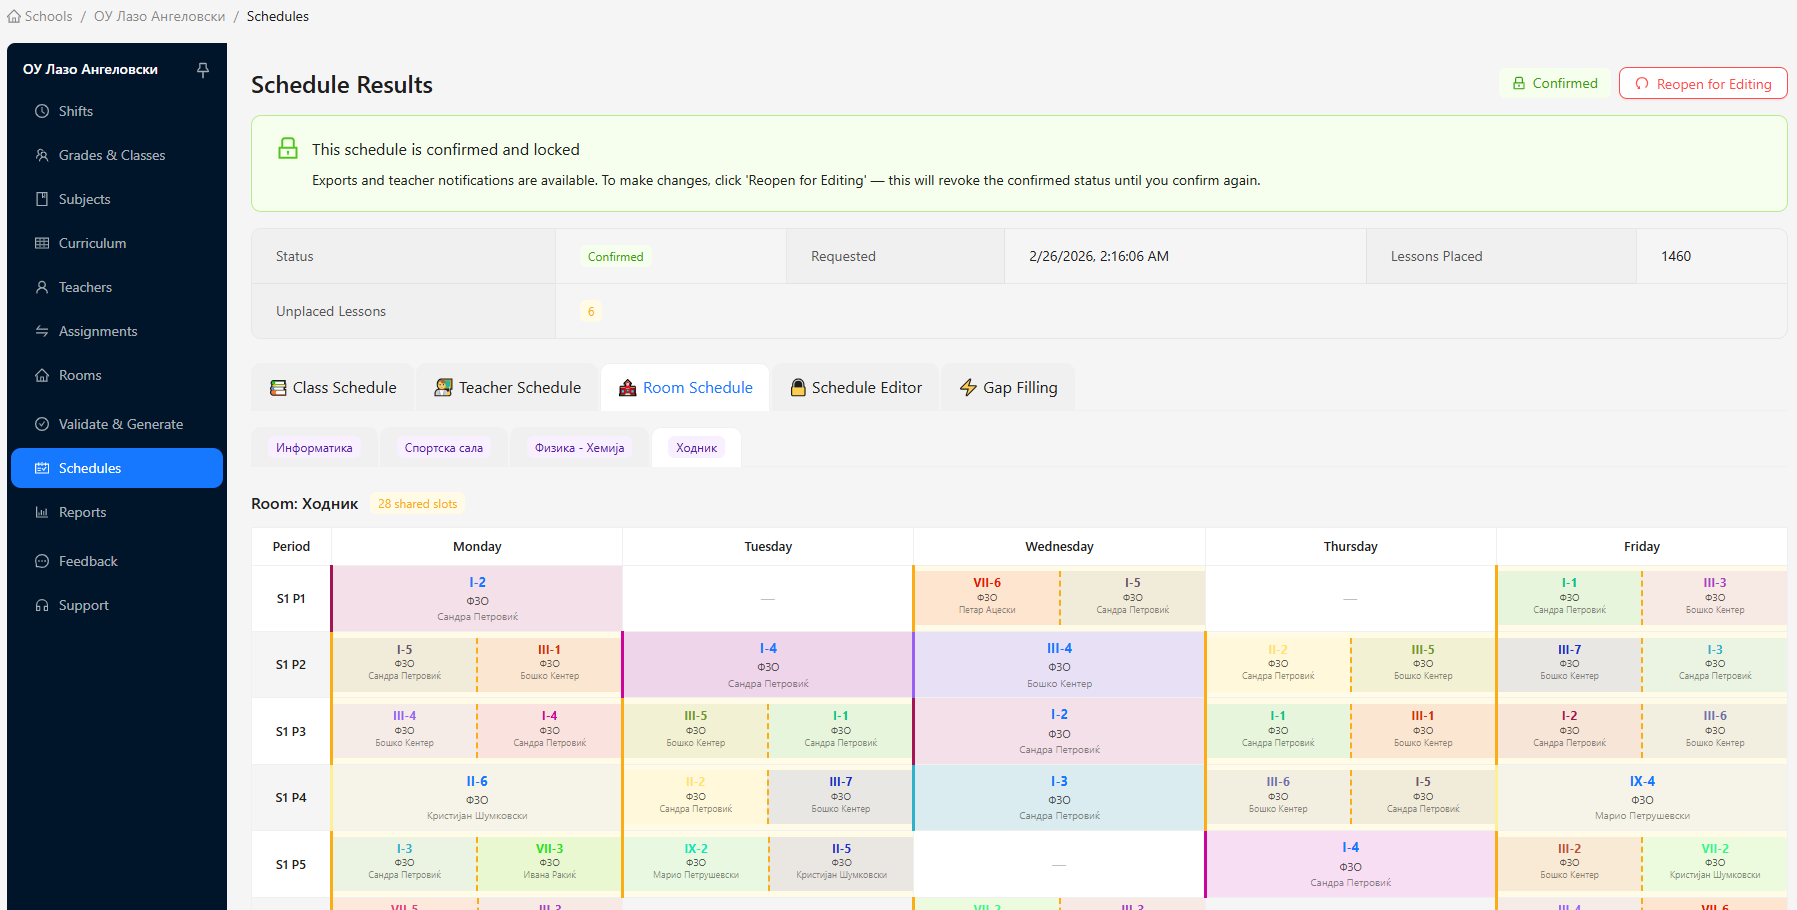Click the Confirmed badge in the Status row
1797x910 pixels.
616,257
